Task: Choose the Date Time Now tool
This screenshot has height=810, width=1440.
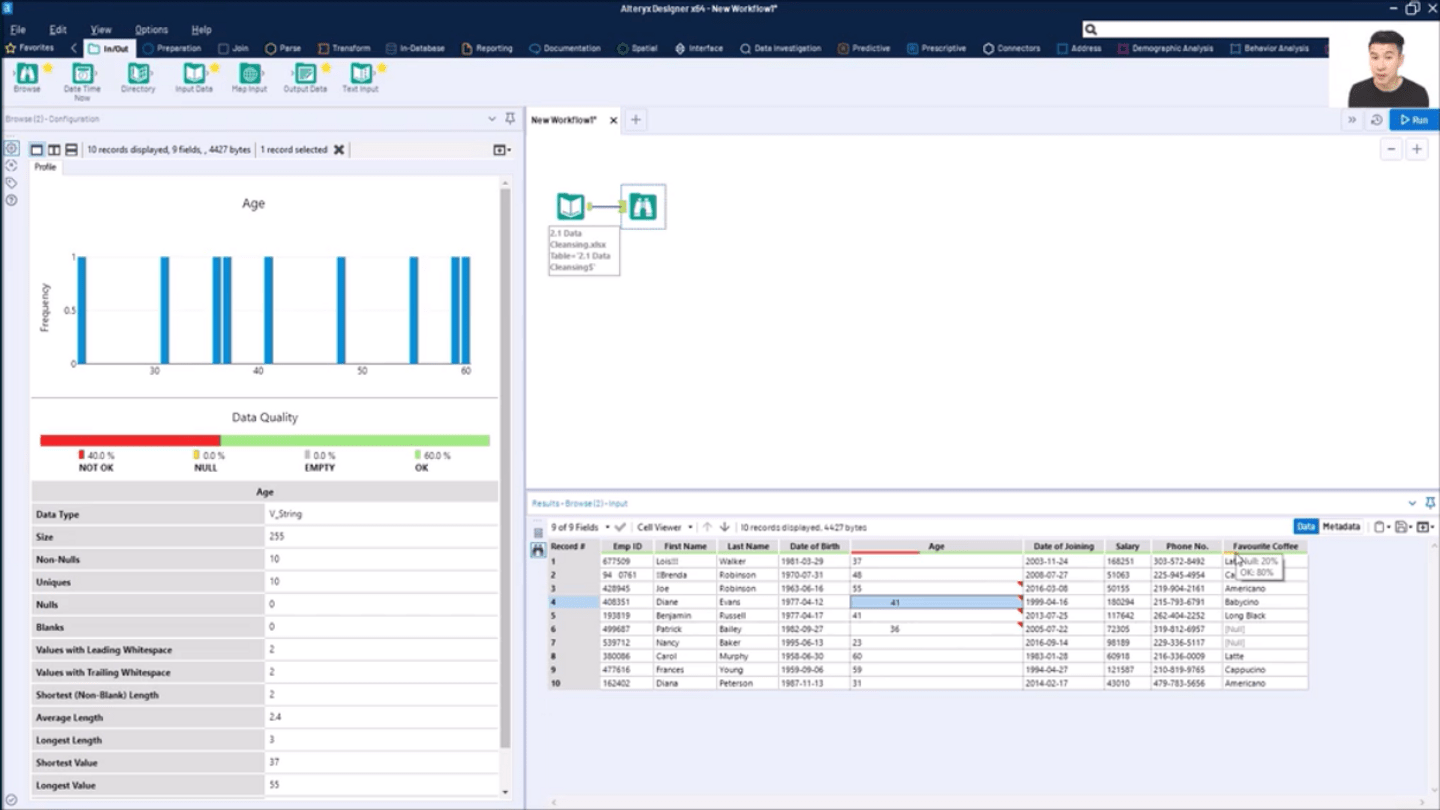Action: point(82,75)
